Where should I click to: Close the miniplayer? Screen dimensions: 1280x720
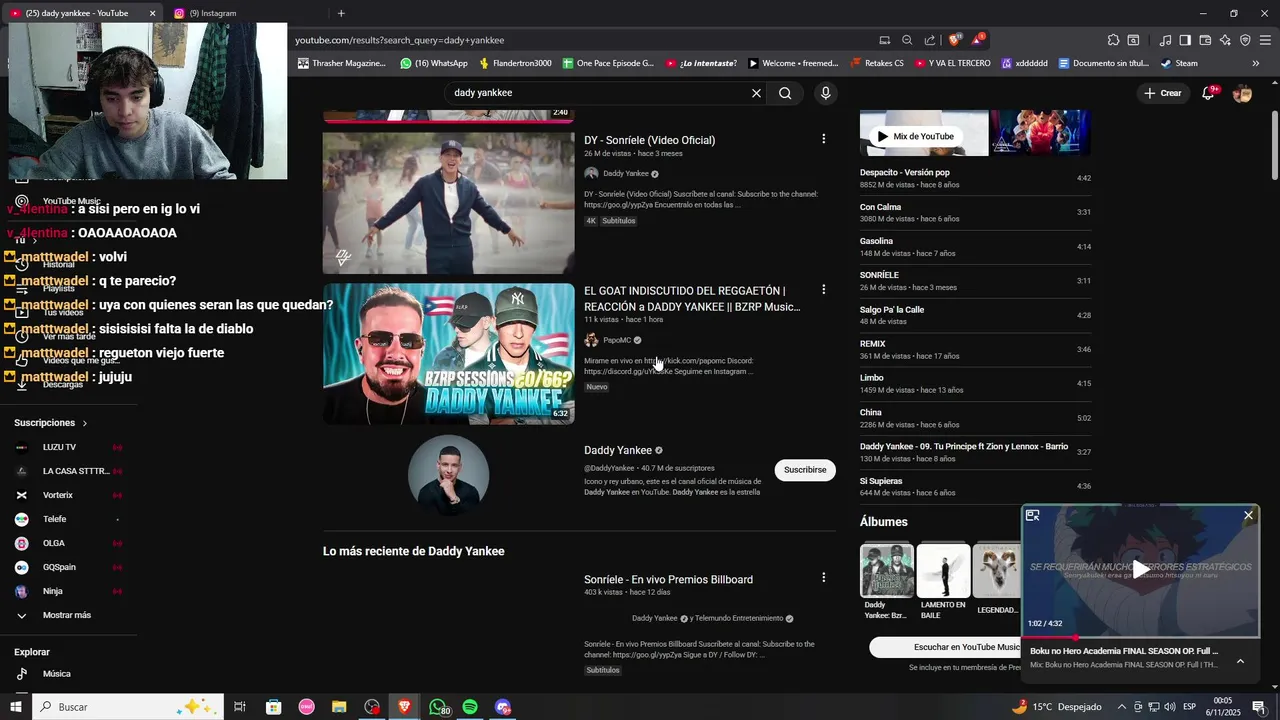1248,516
